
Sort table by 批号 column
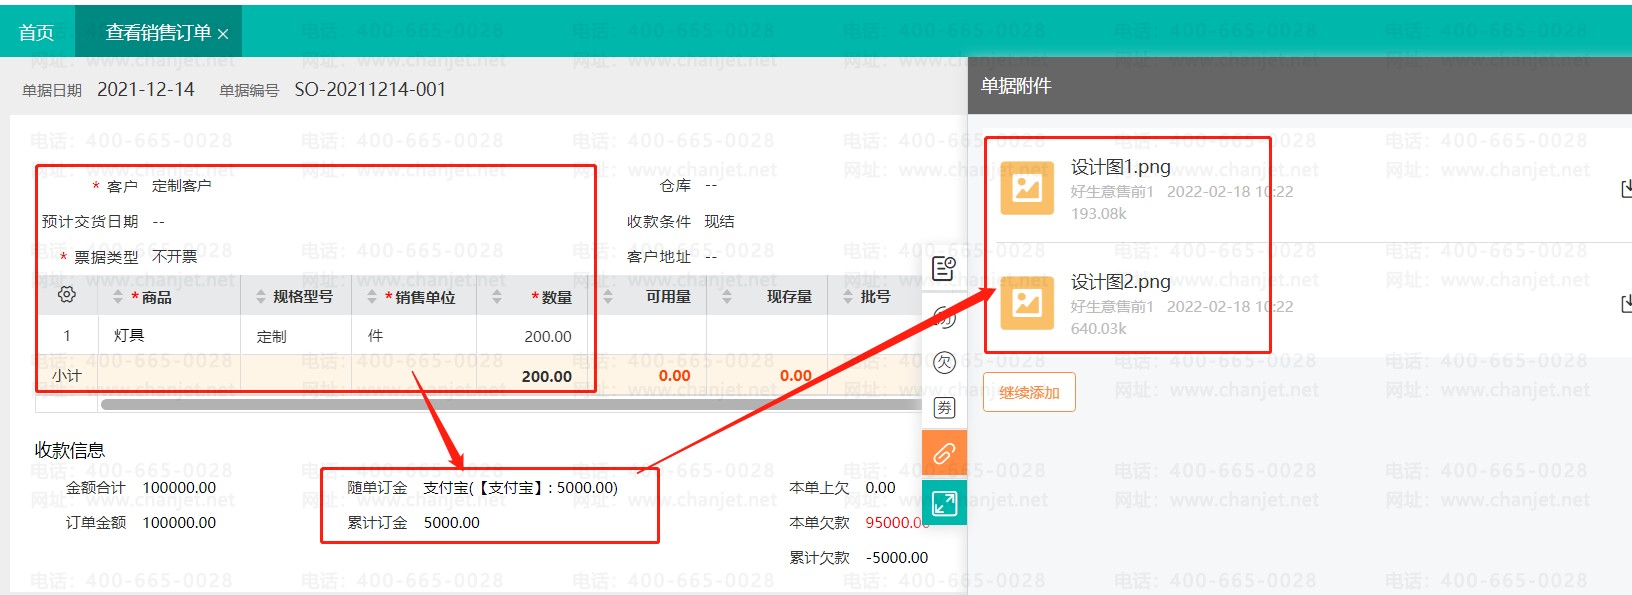pos(848,297)
